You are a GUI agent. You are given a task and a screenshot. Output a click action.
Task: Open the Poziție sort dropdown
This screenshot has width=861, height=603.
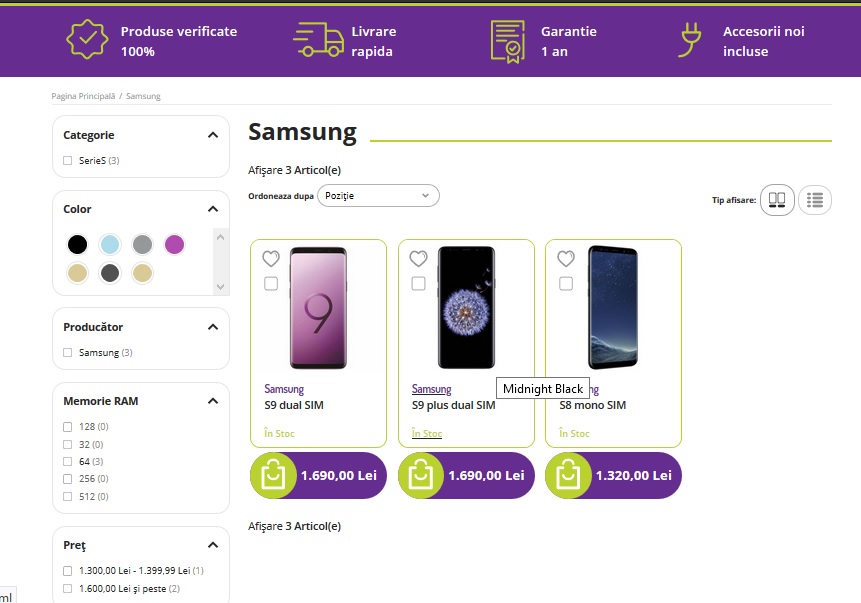point(378,196)
